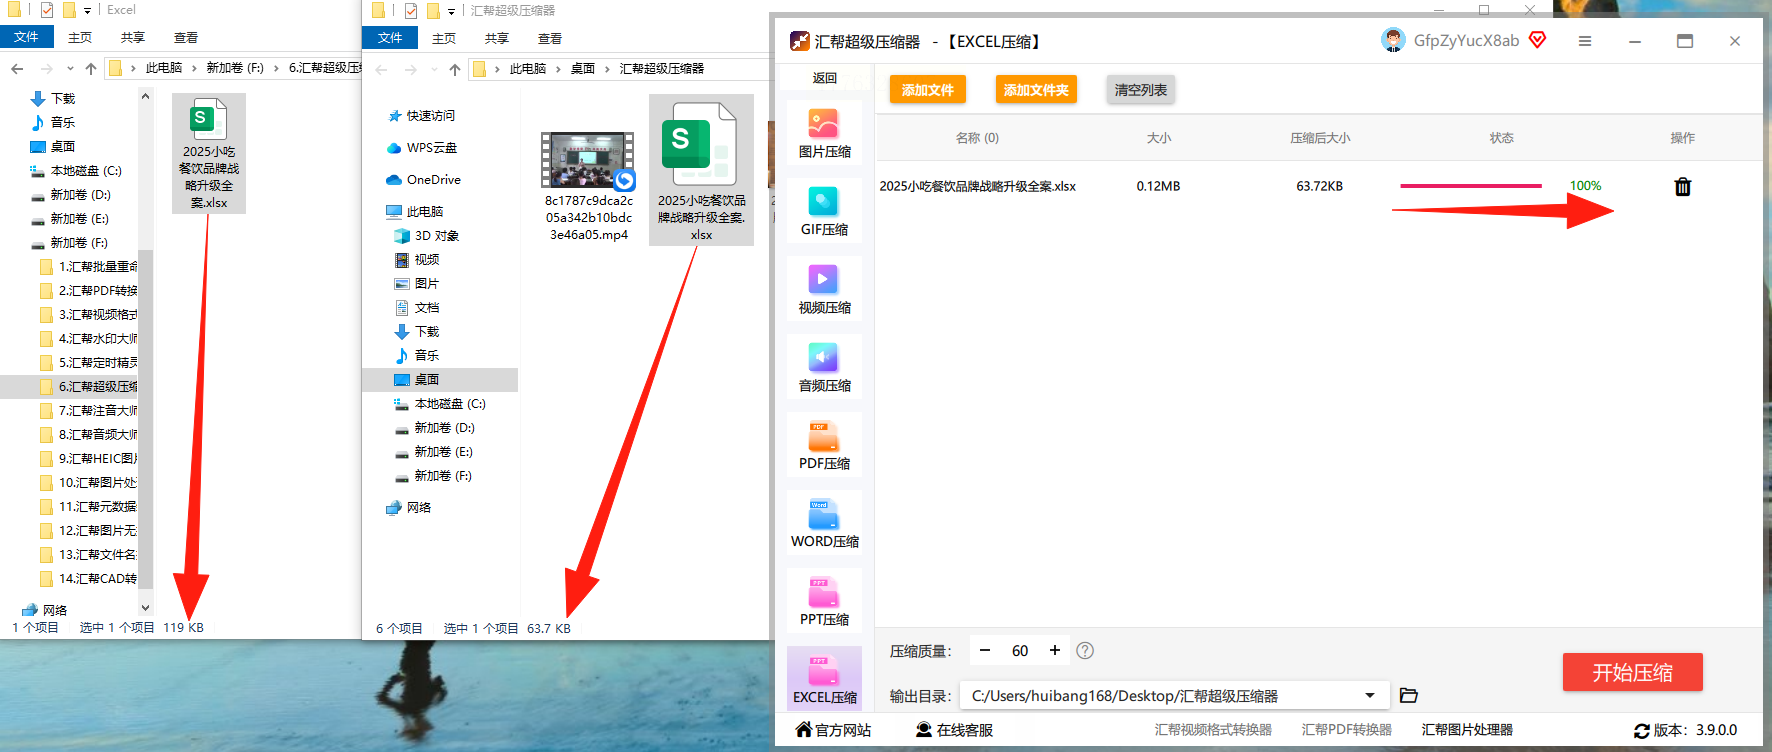Open the PDF压缩 tool

pyautogui.click(x=824, y=445)
